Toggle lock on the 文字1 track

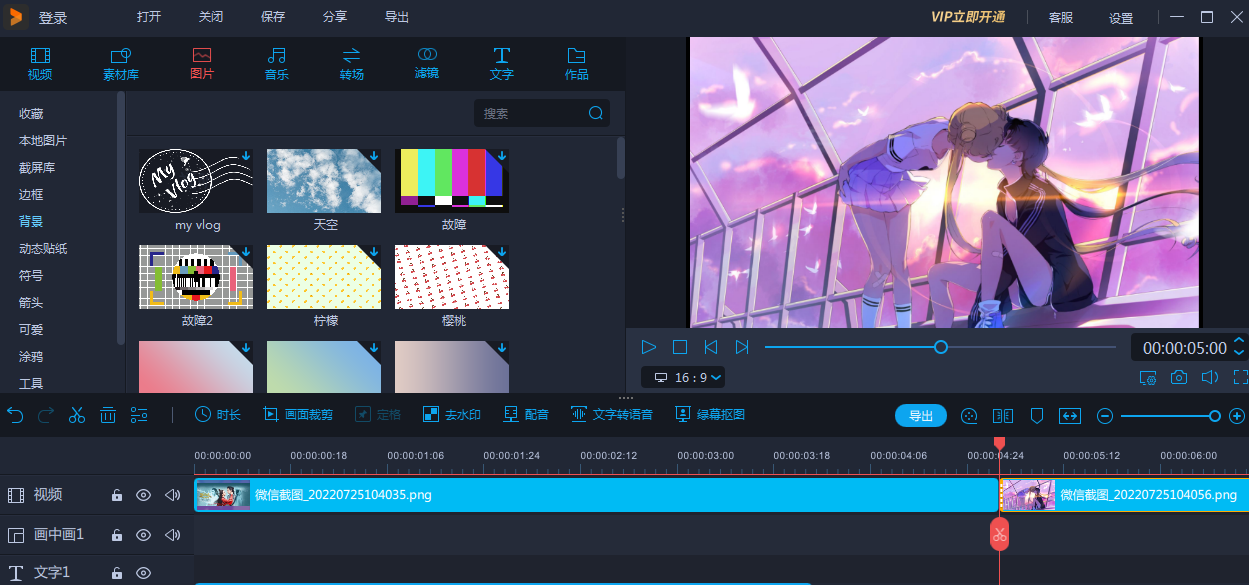(x=117, y=573)
